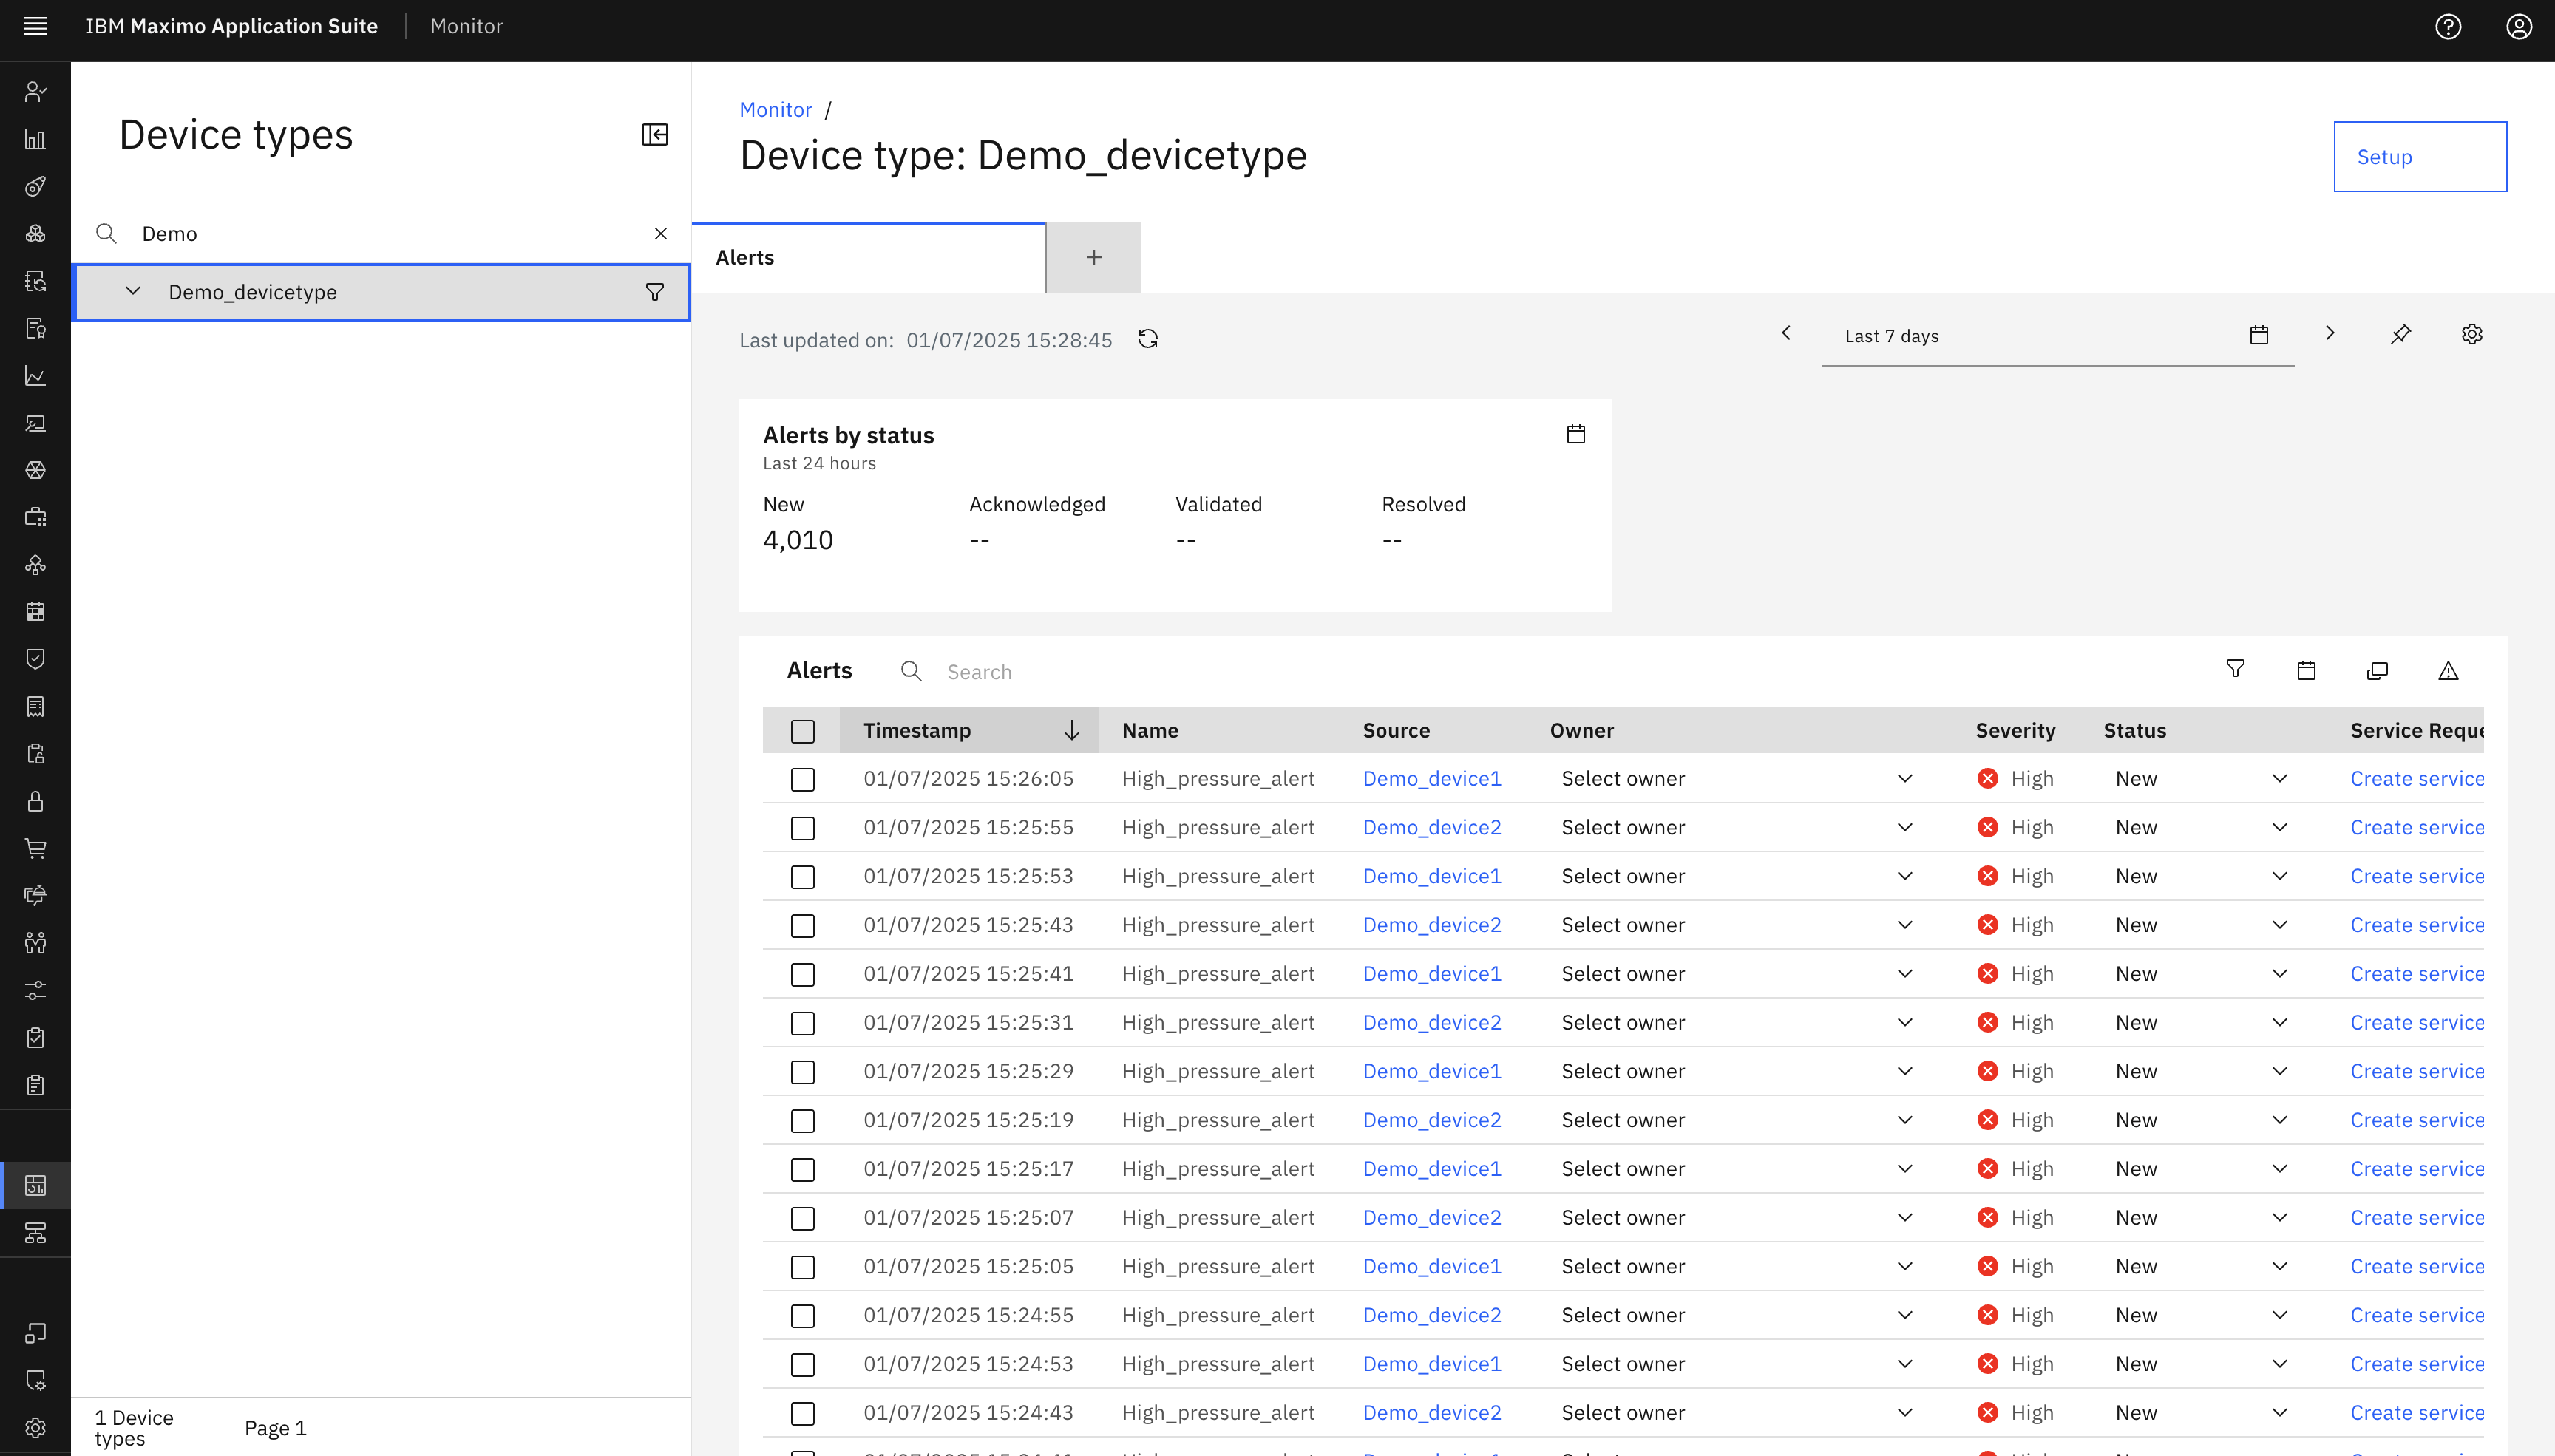Image resolution: width=2555 pixels, height=1456 pixels.
Task: Click the Setup button
Action: 2420,156
